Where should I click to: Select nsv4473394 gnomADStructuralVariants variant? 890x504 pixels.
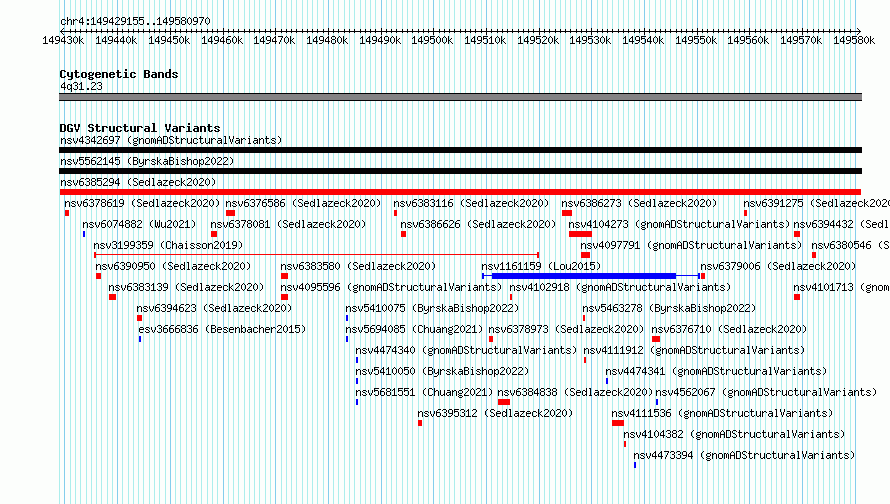click(x=744, y=455)
